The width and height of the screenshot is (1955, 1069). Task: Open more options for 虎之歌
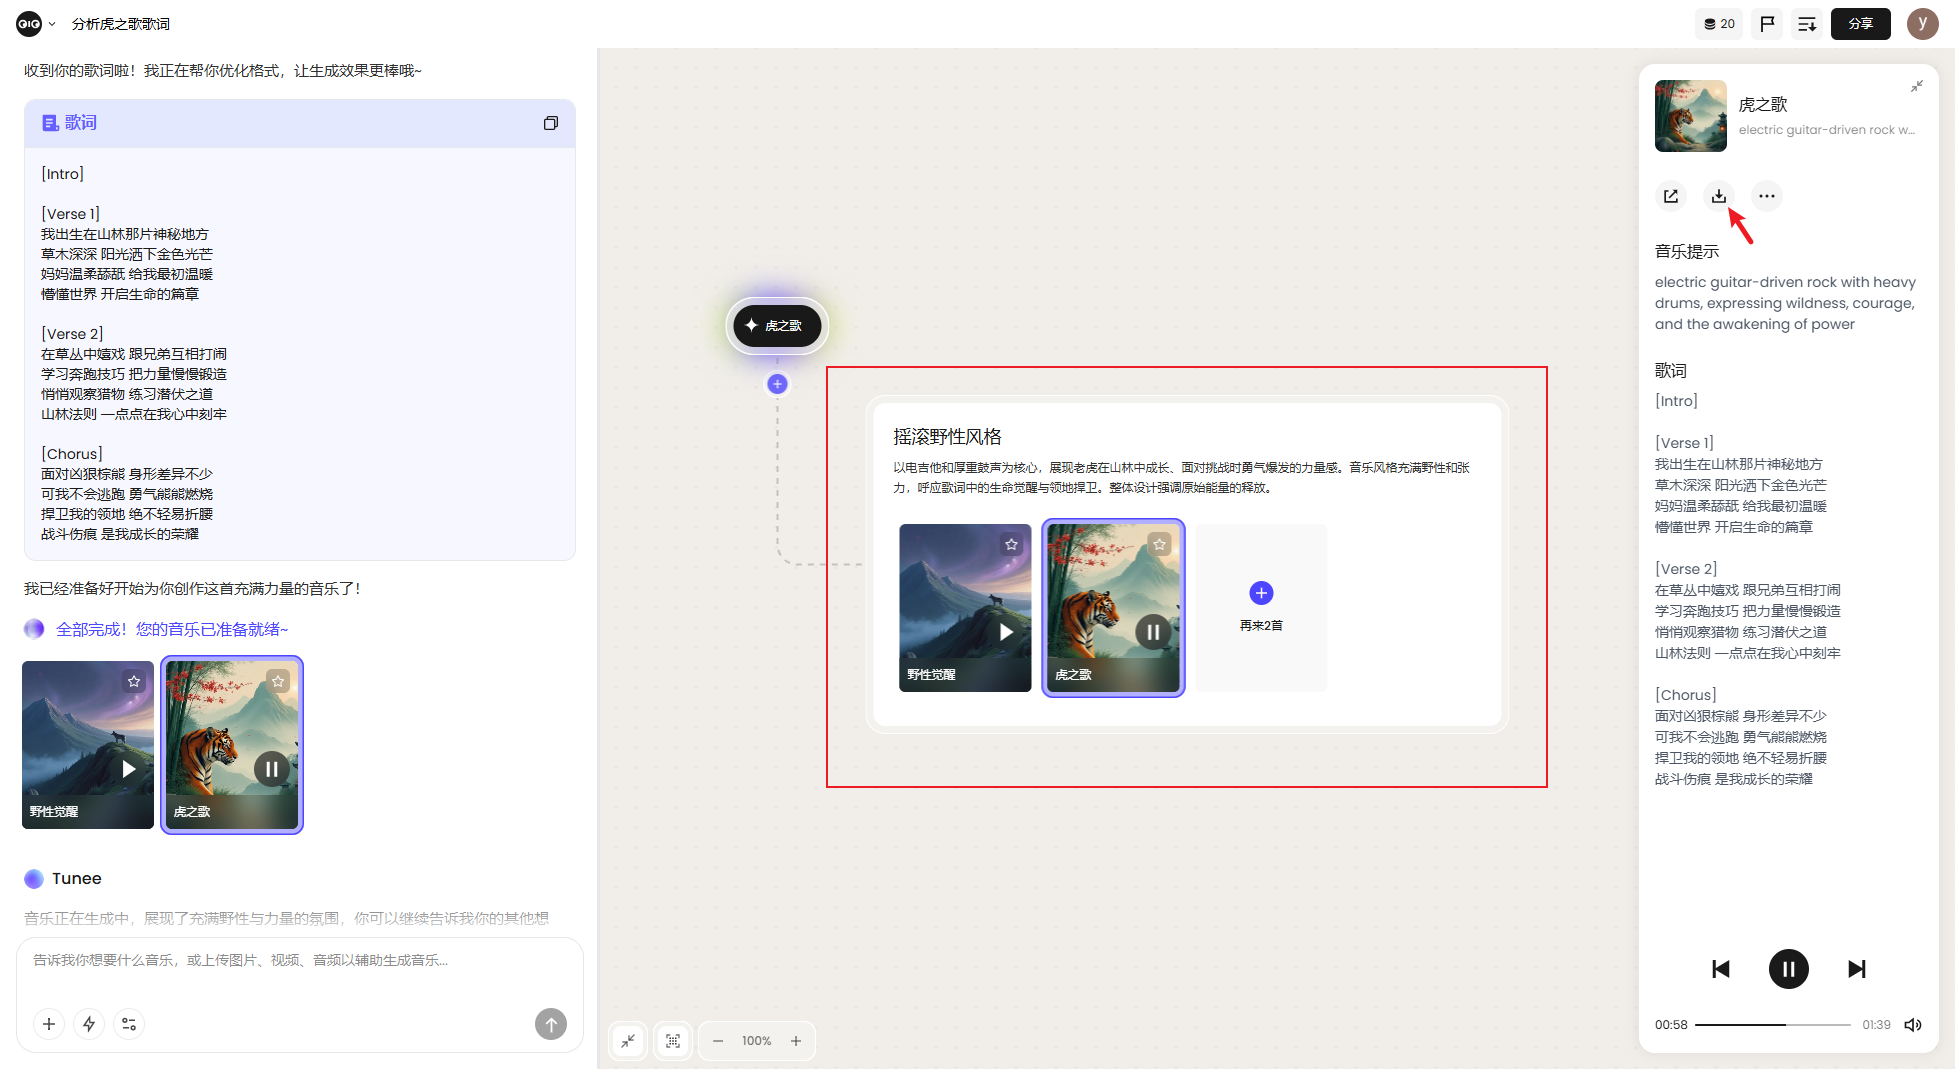[1766, 196]
